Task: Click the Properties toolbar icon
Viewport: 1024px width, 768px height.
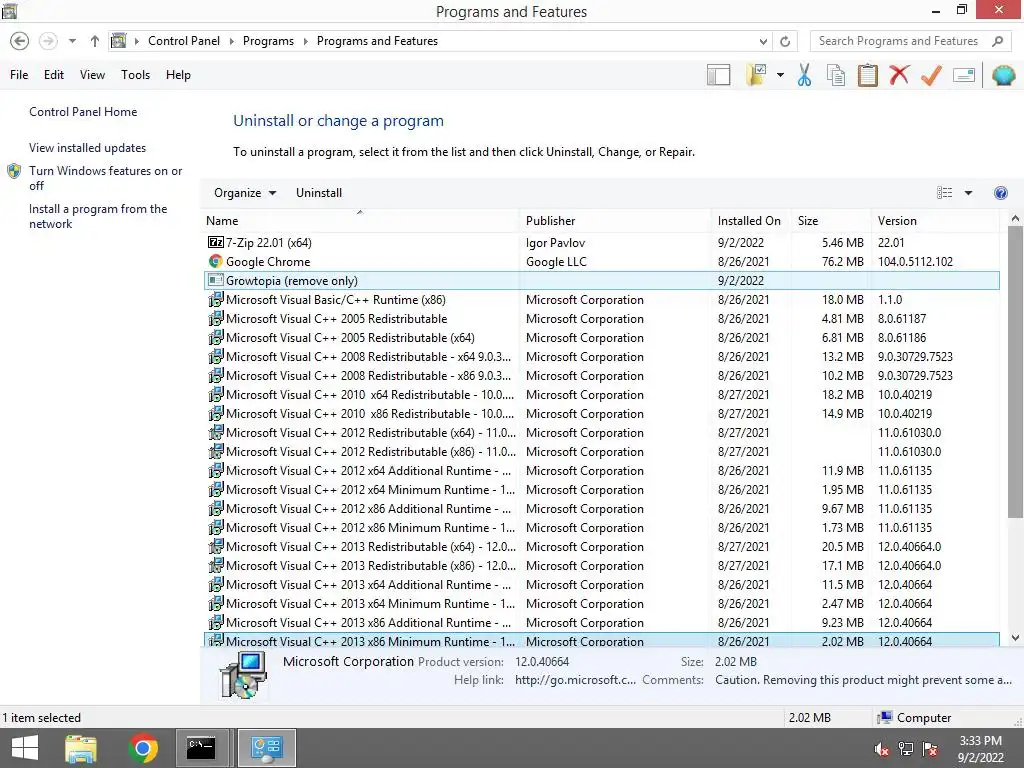Action: (964, 75)
